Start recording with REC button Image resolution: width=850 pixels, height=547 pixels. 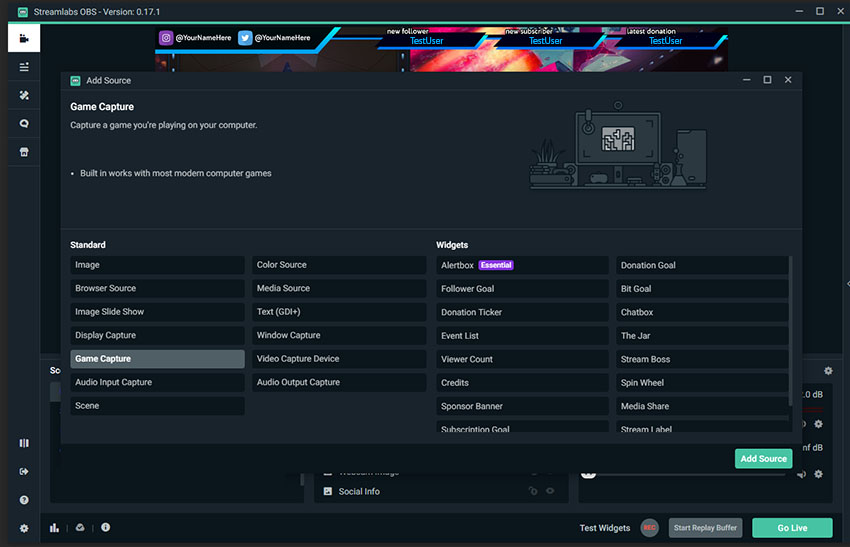[649, 527]
